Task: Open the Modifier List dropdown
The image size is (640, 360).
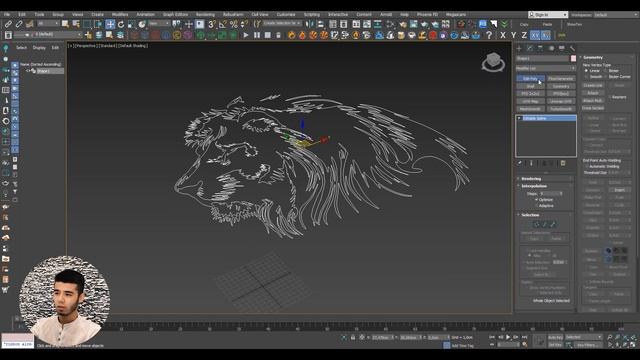Action: click(546, 68)
